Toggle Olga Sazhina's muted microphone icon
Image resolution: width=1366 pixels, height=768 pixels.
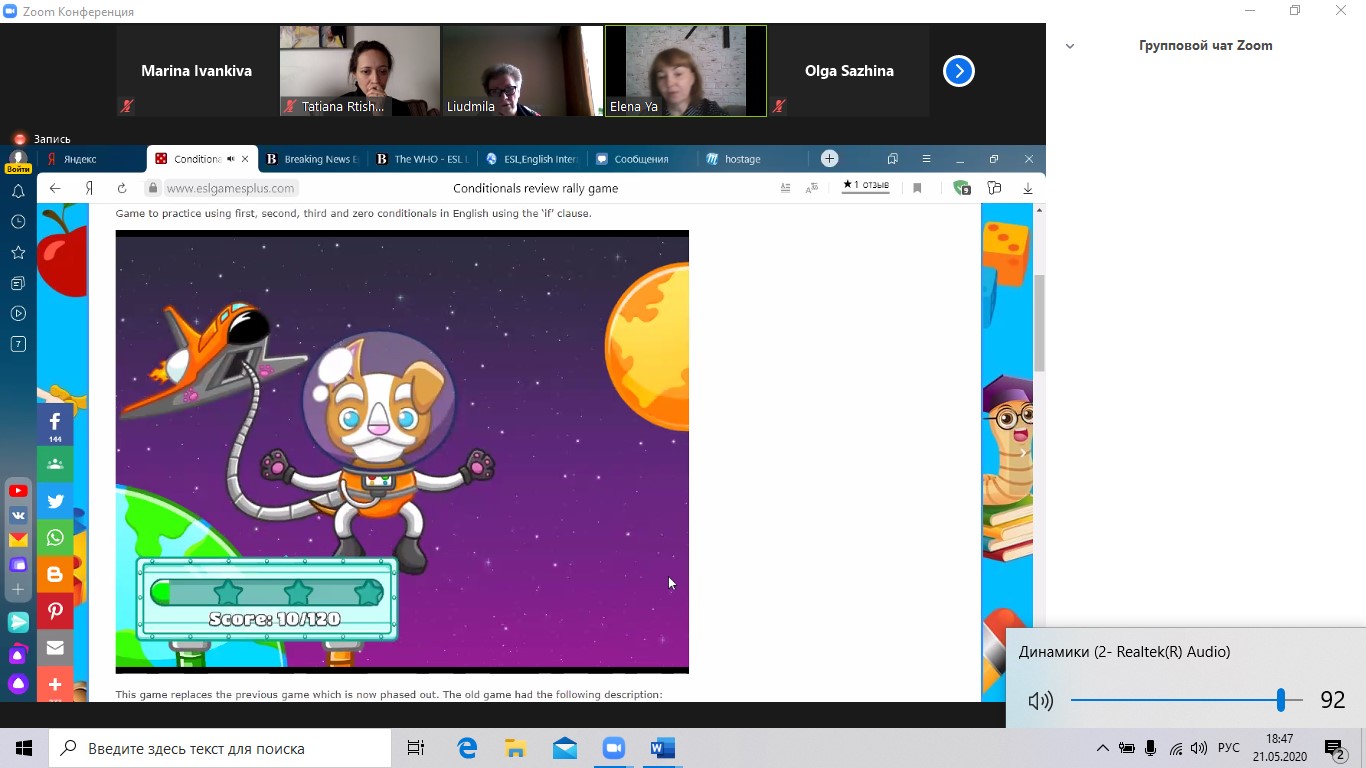[x=779, y=106]
